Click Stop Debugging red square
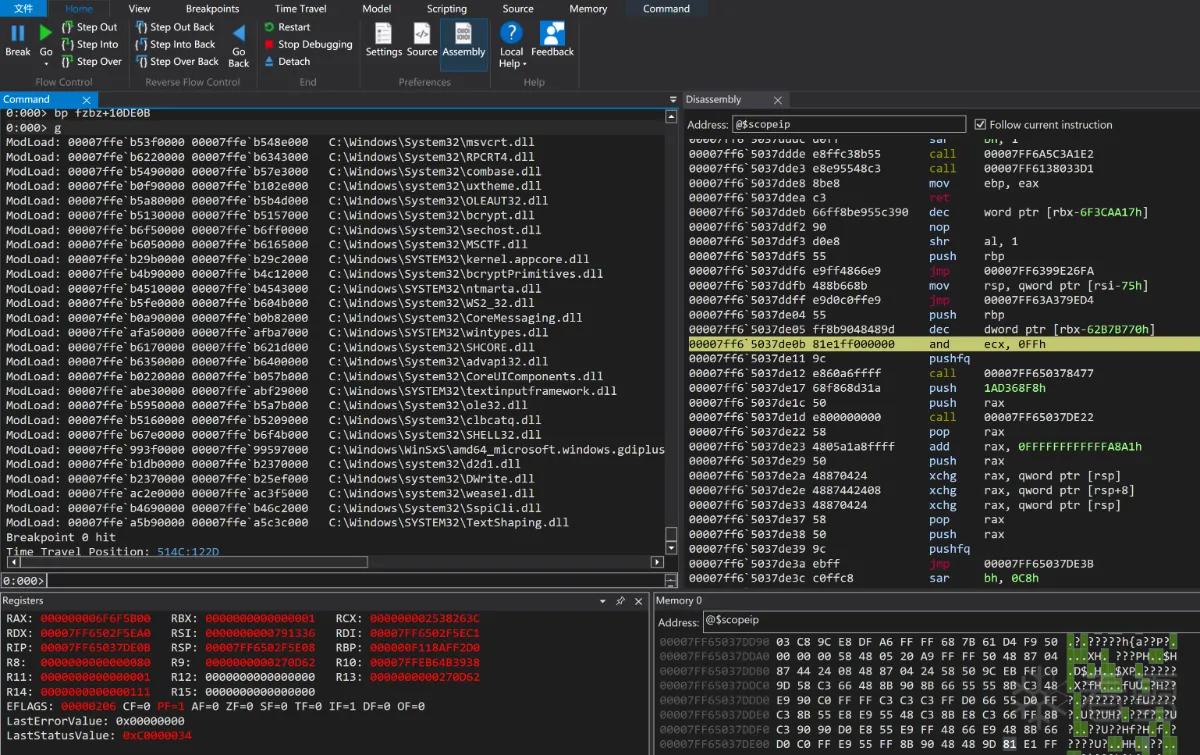Viewport: 1200px width, 755px height. [269, 44]
